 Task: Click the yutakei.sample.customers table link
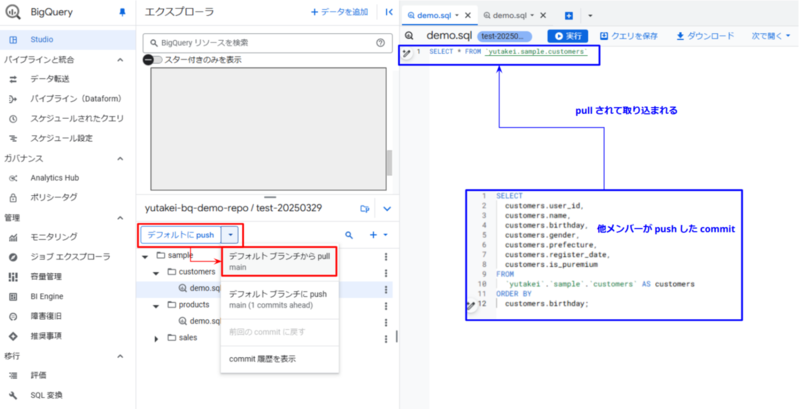click(536, 52)
